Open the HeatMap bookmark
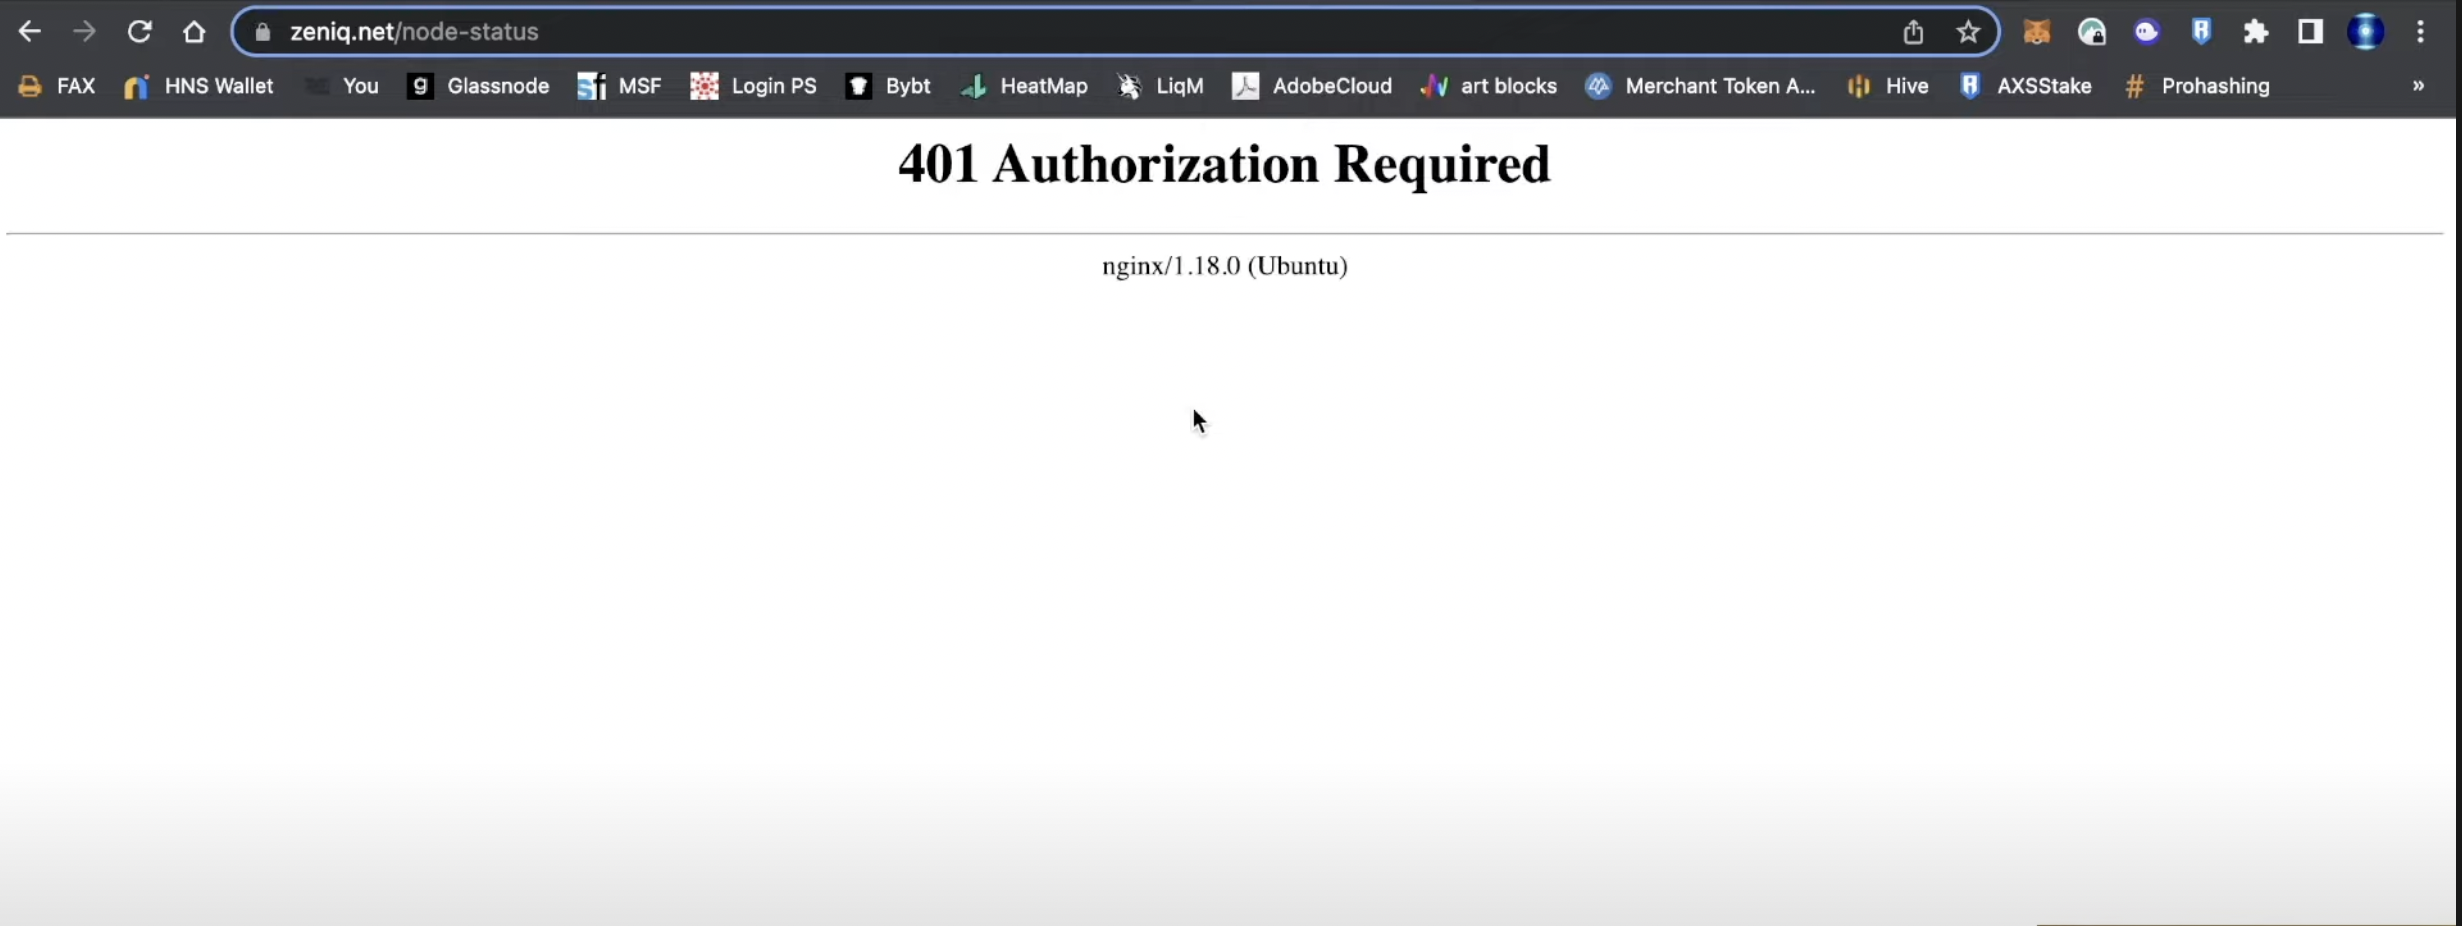2462x926 pixels. 1024,86
